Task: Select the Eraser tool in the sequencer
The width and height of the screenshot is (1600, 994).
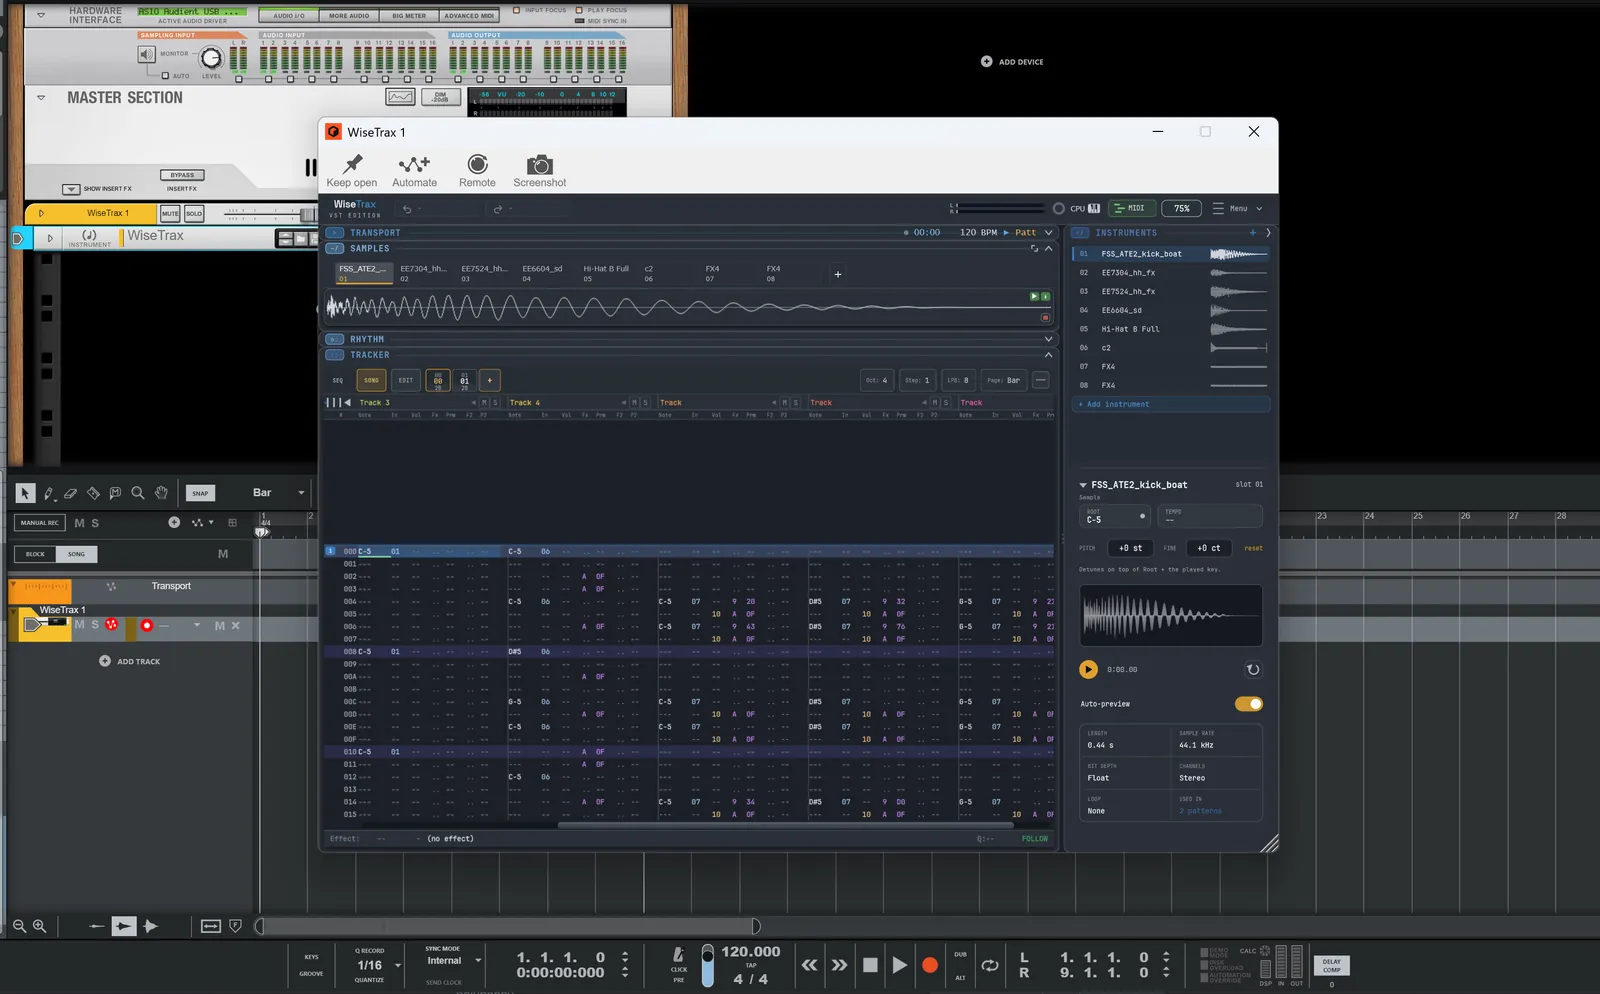Action: coord(70,493)
